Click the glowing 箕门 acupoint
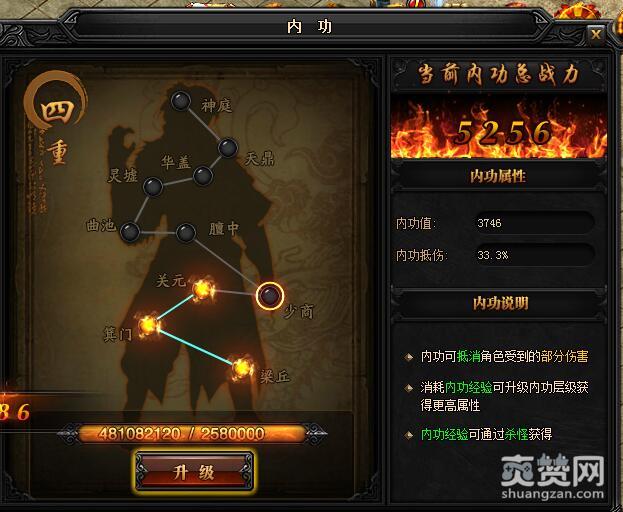623x512 pixels. 149,325
